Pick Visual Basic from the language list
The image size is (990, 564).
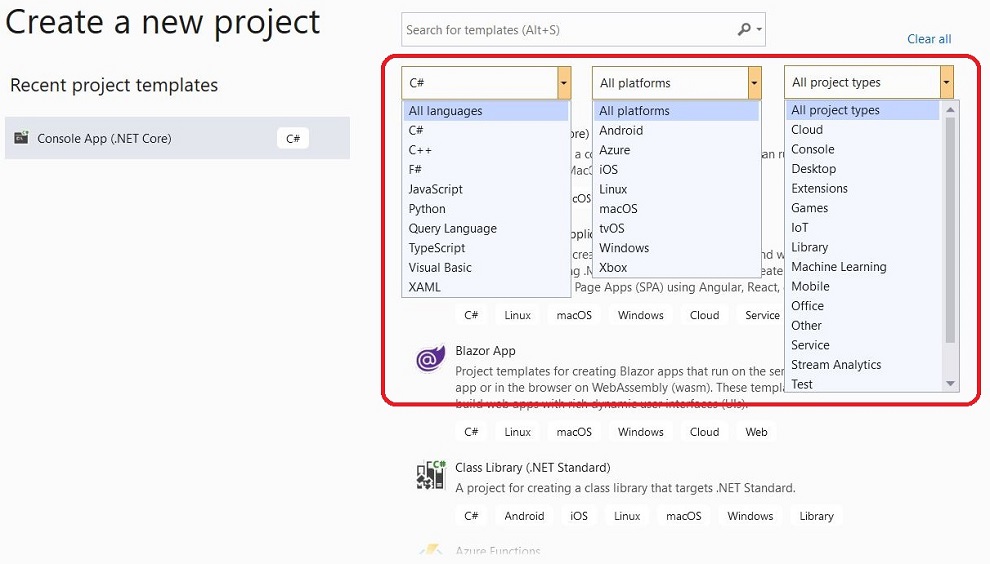coord(486,267)
